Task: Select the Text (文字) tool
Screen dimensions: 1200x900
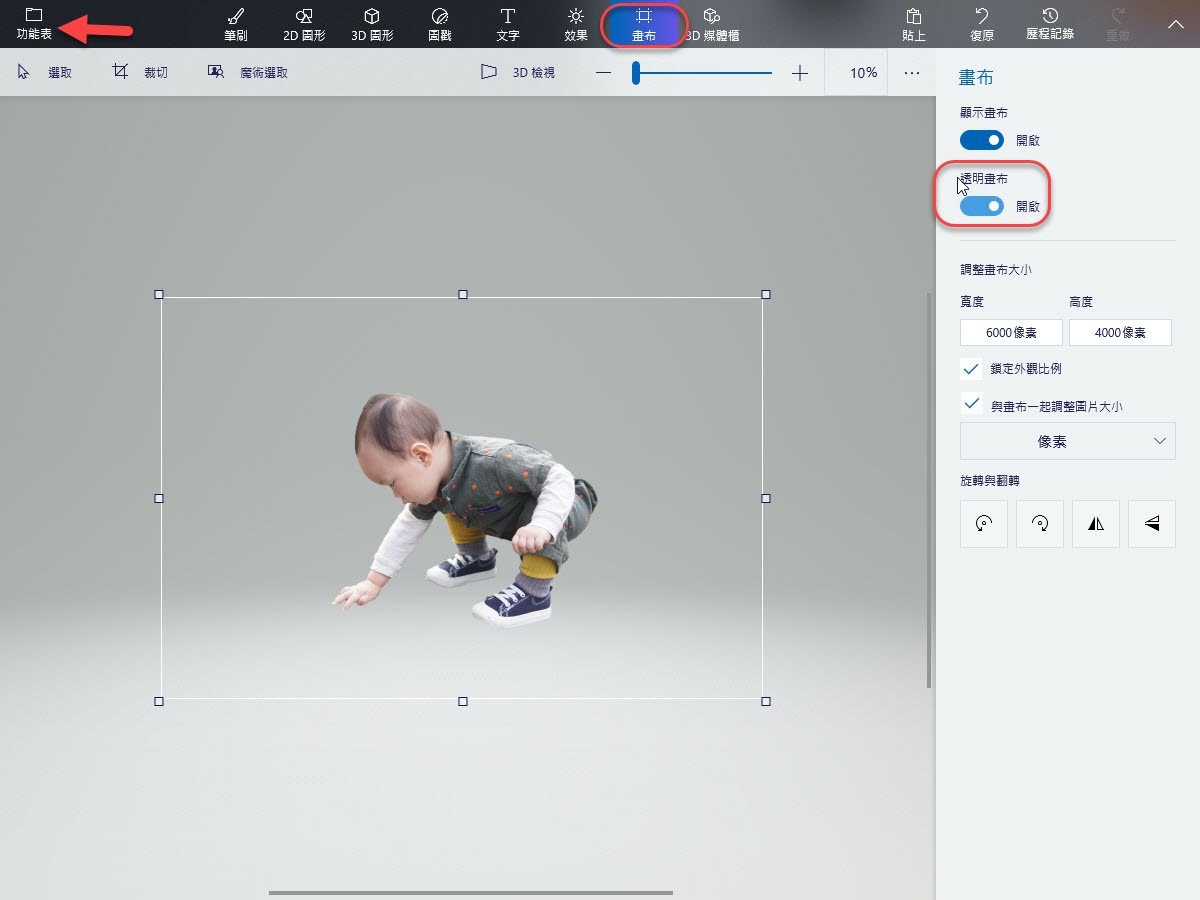Action: [508, 24]
